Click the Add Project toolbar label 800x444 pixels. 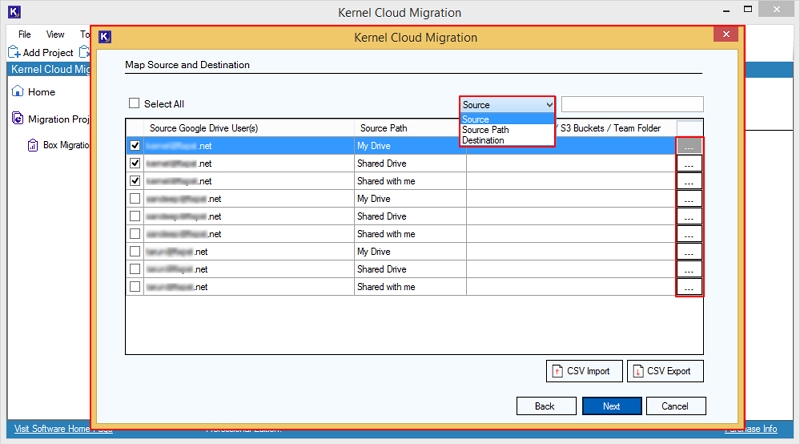(48, 52)
